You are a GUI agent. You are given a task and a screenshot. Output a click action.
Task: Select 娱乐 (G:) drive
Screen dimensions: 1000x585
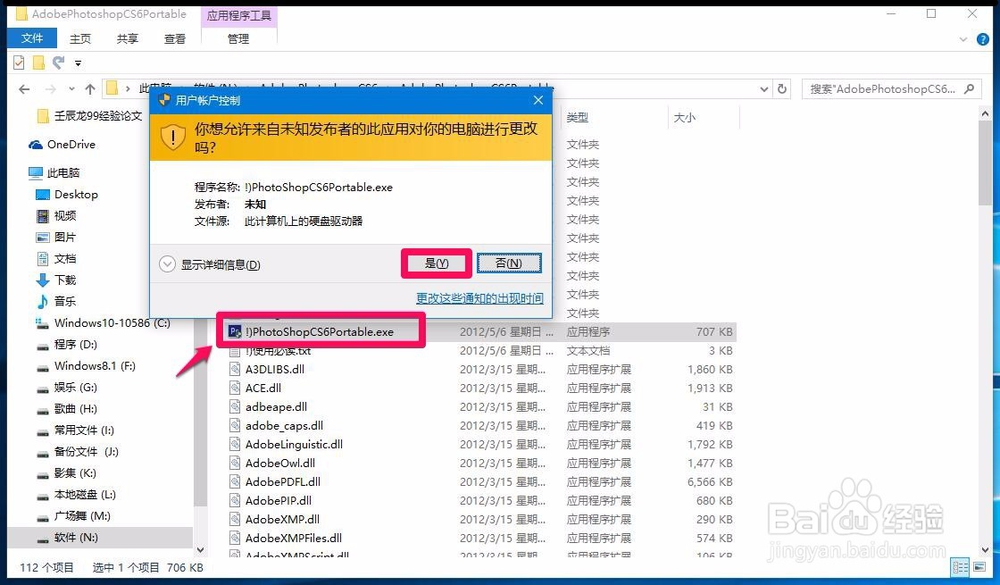66,387
